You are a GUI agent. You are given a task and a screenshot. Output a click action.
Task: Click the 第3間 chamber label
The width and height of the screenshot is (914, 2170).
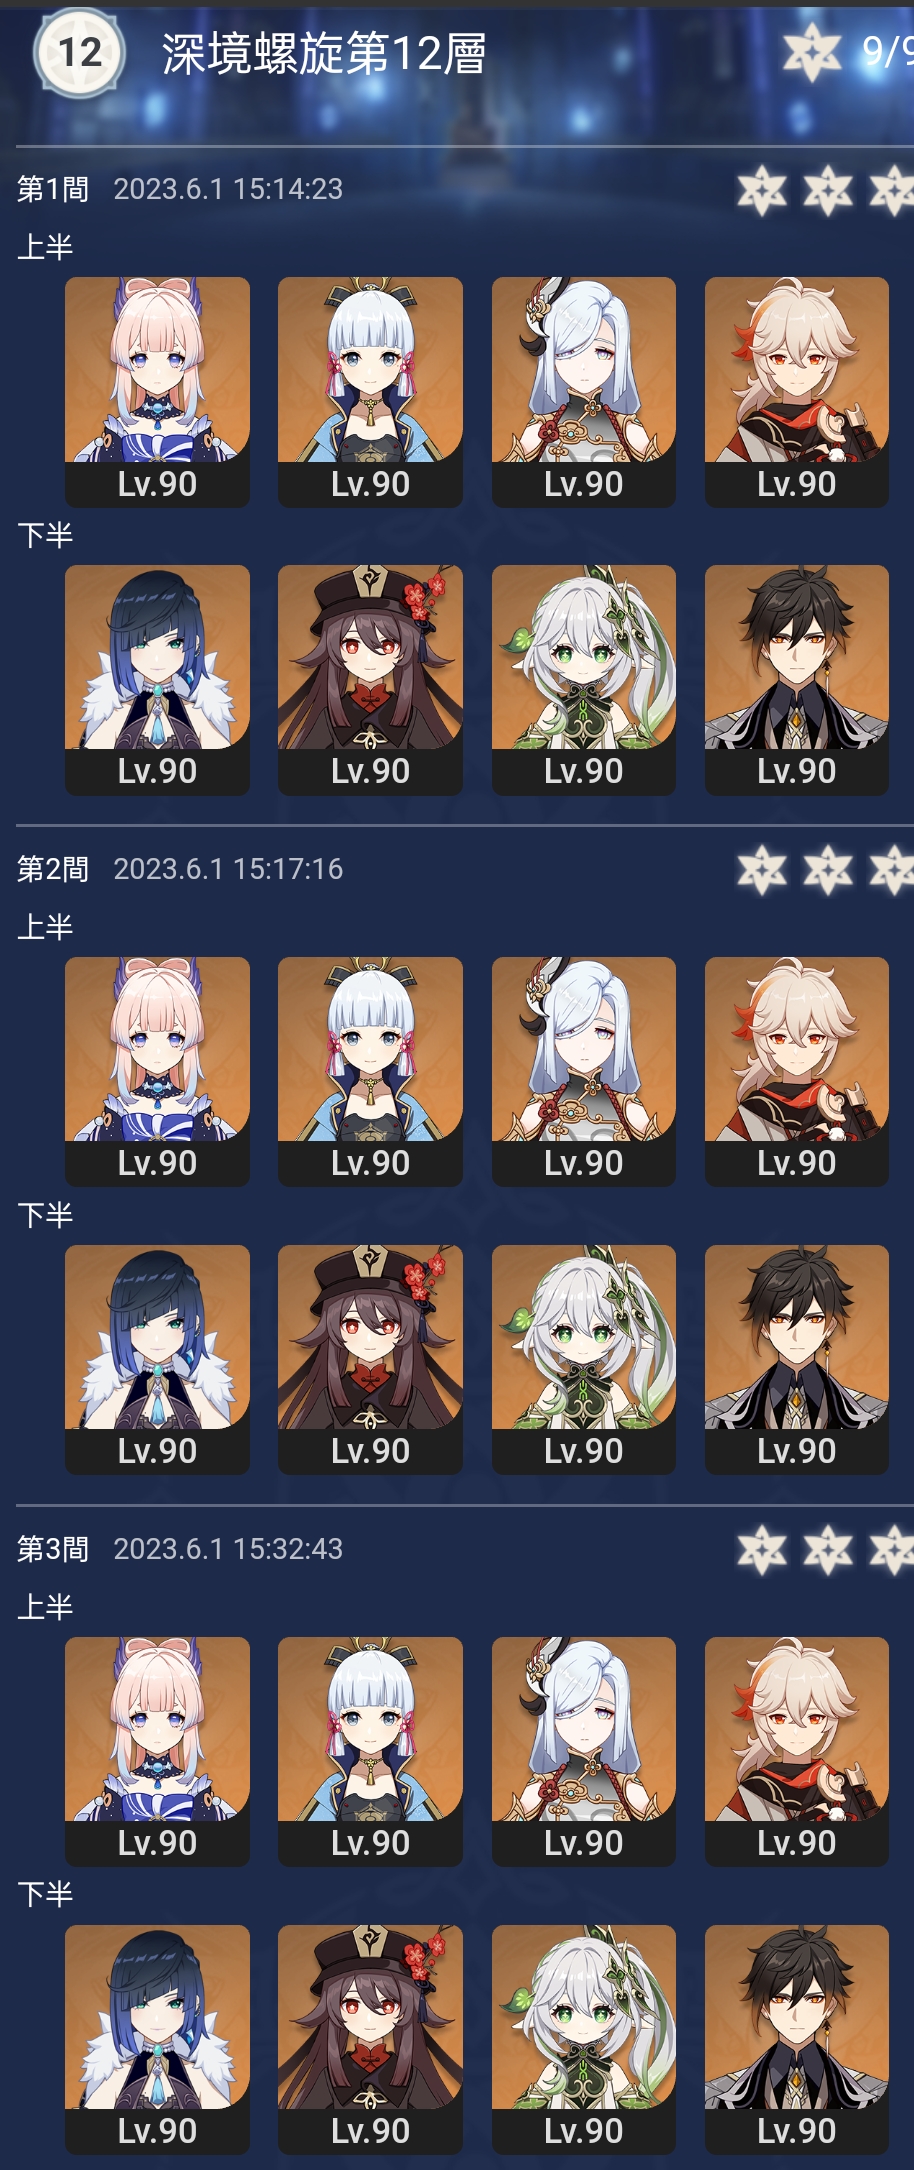(53, 1549)
